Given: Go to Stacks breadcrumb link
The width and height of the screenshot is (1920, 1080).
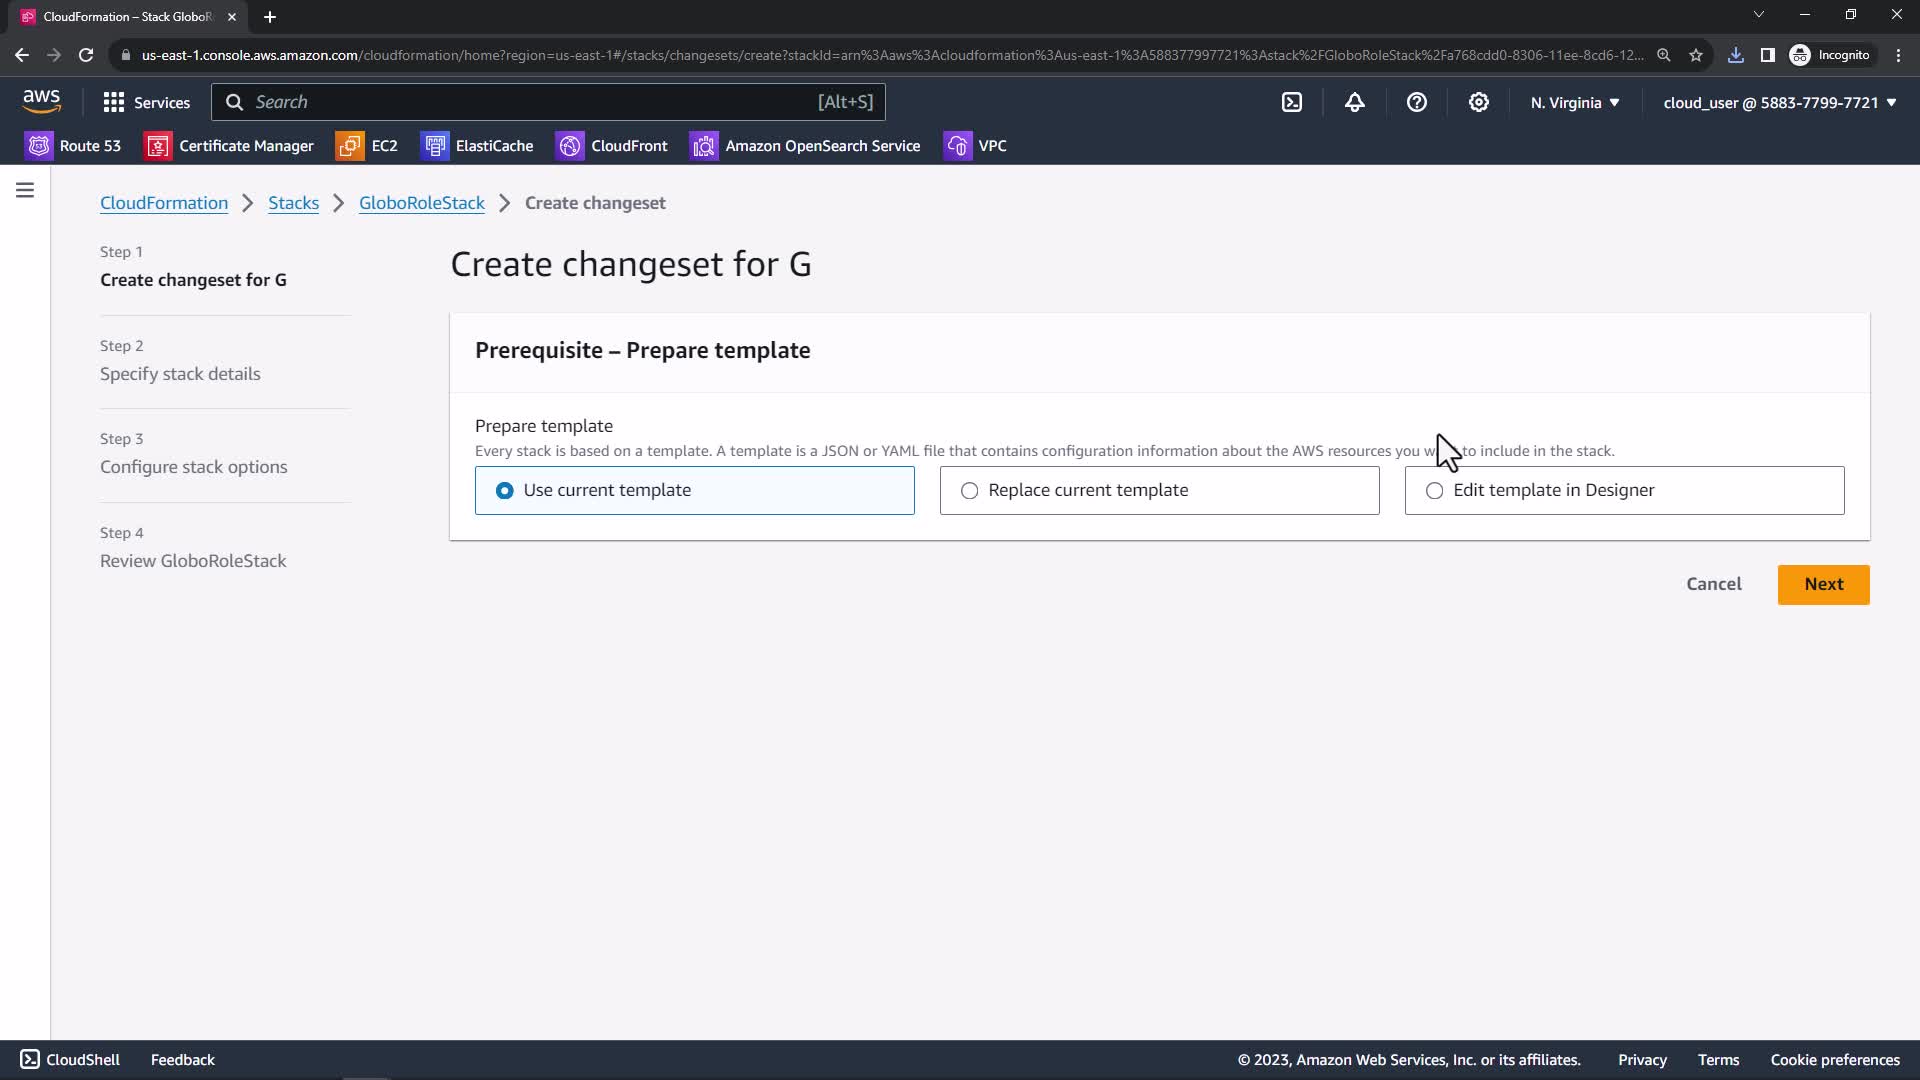Looking at the screenshot, I should click(x=293, y=203).
